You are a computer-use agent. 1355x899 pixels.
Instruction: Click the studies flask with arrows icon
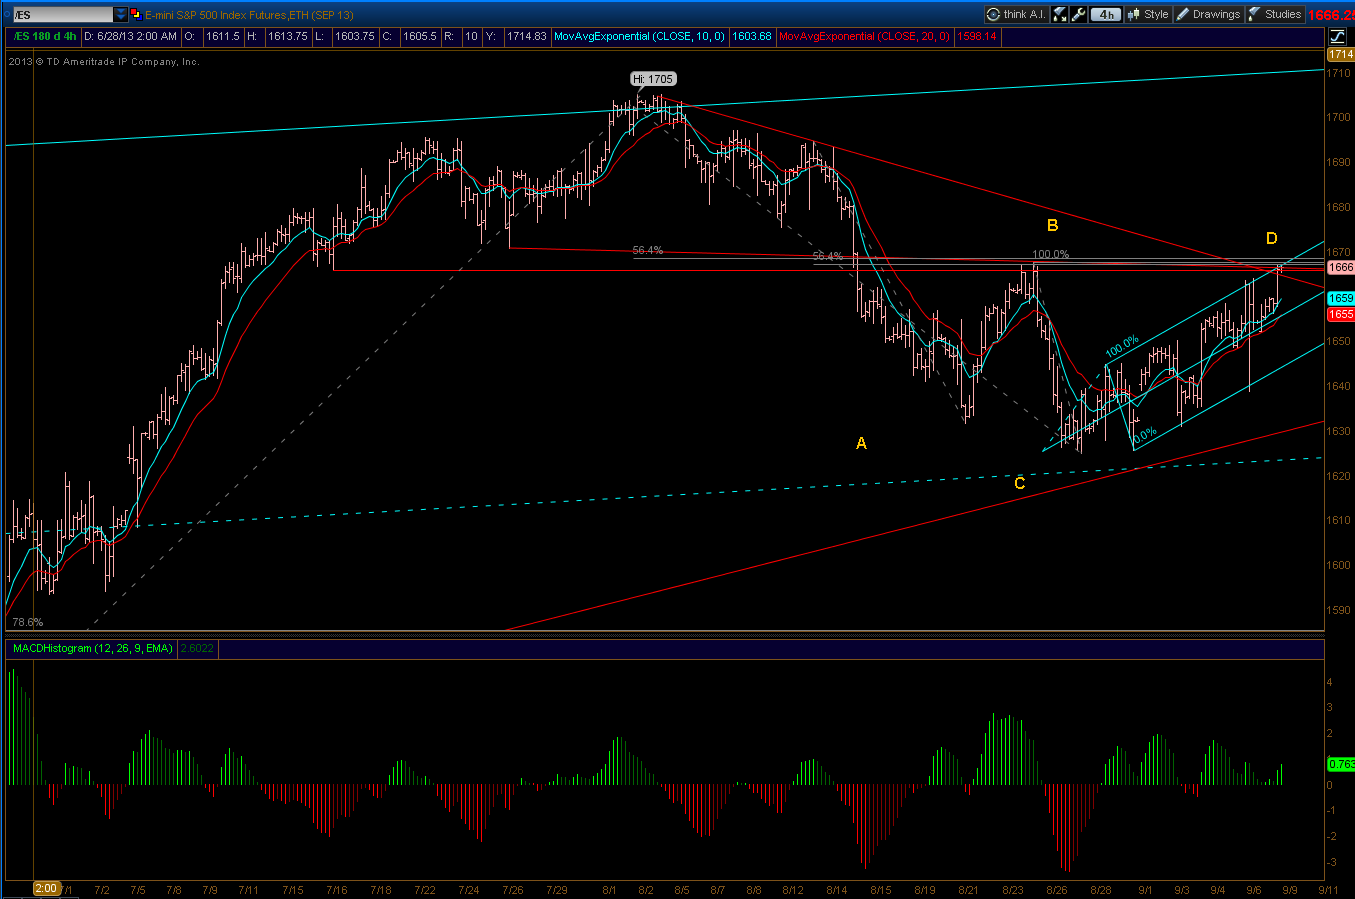1060,14
